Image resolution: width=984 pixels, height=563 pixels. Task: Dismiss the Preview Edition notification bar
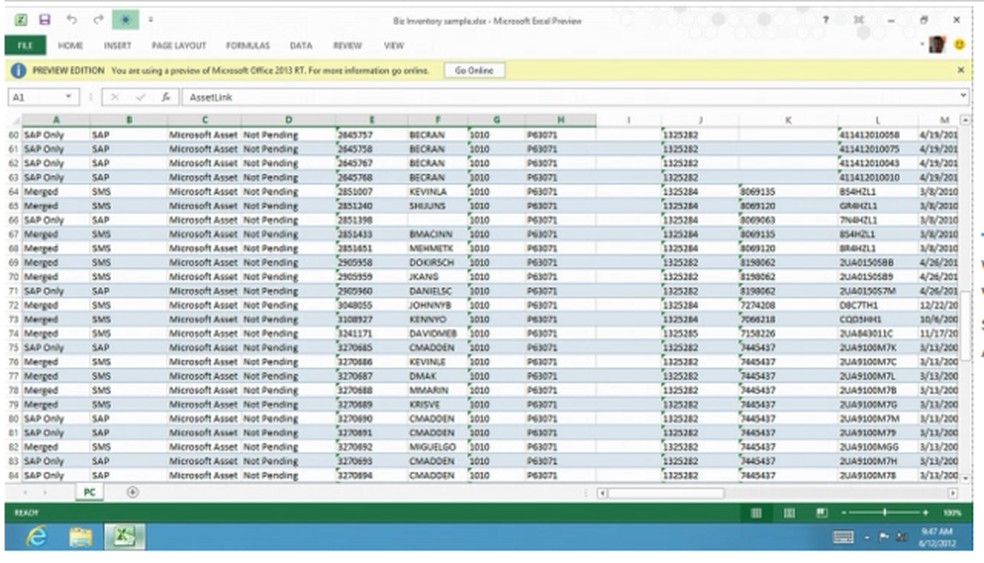coord(961,71)
